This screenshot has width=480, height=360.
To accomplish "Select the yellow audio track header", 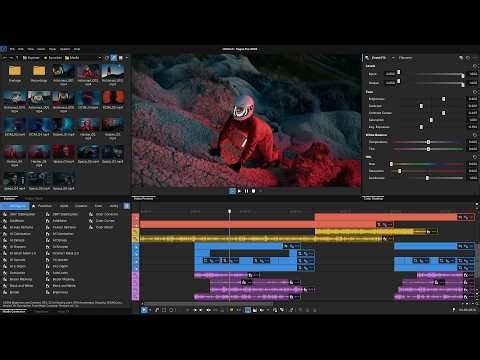I will (x=136, y=235).
